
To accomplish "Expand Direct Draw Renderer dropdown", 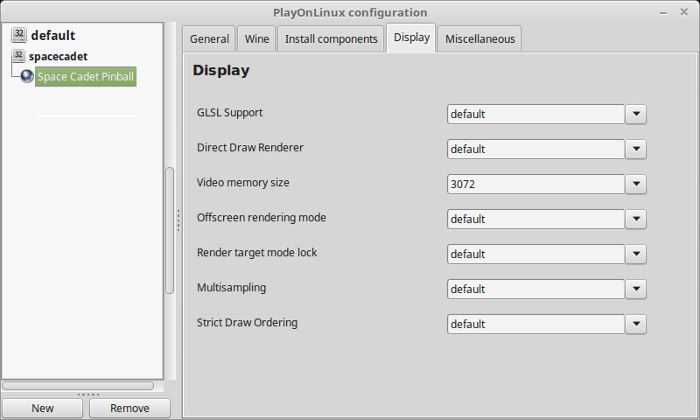I will (x=636, y=149).
